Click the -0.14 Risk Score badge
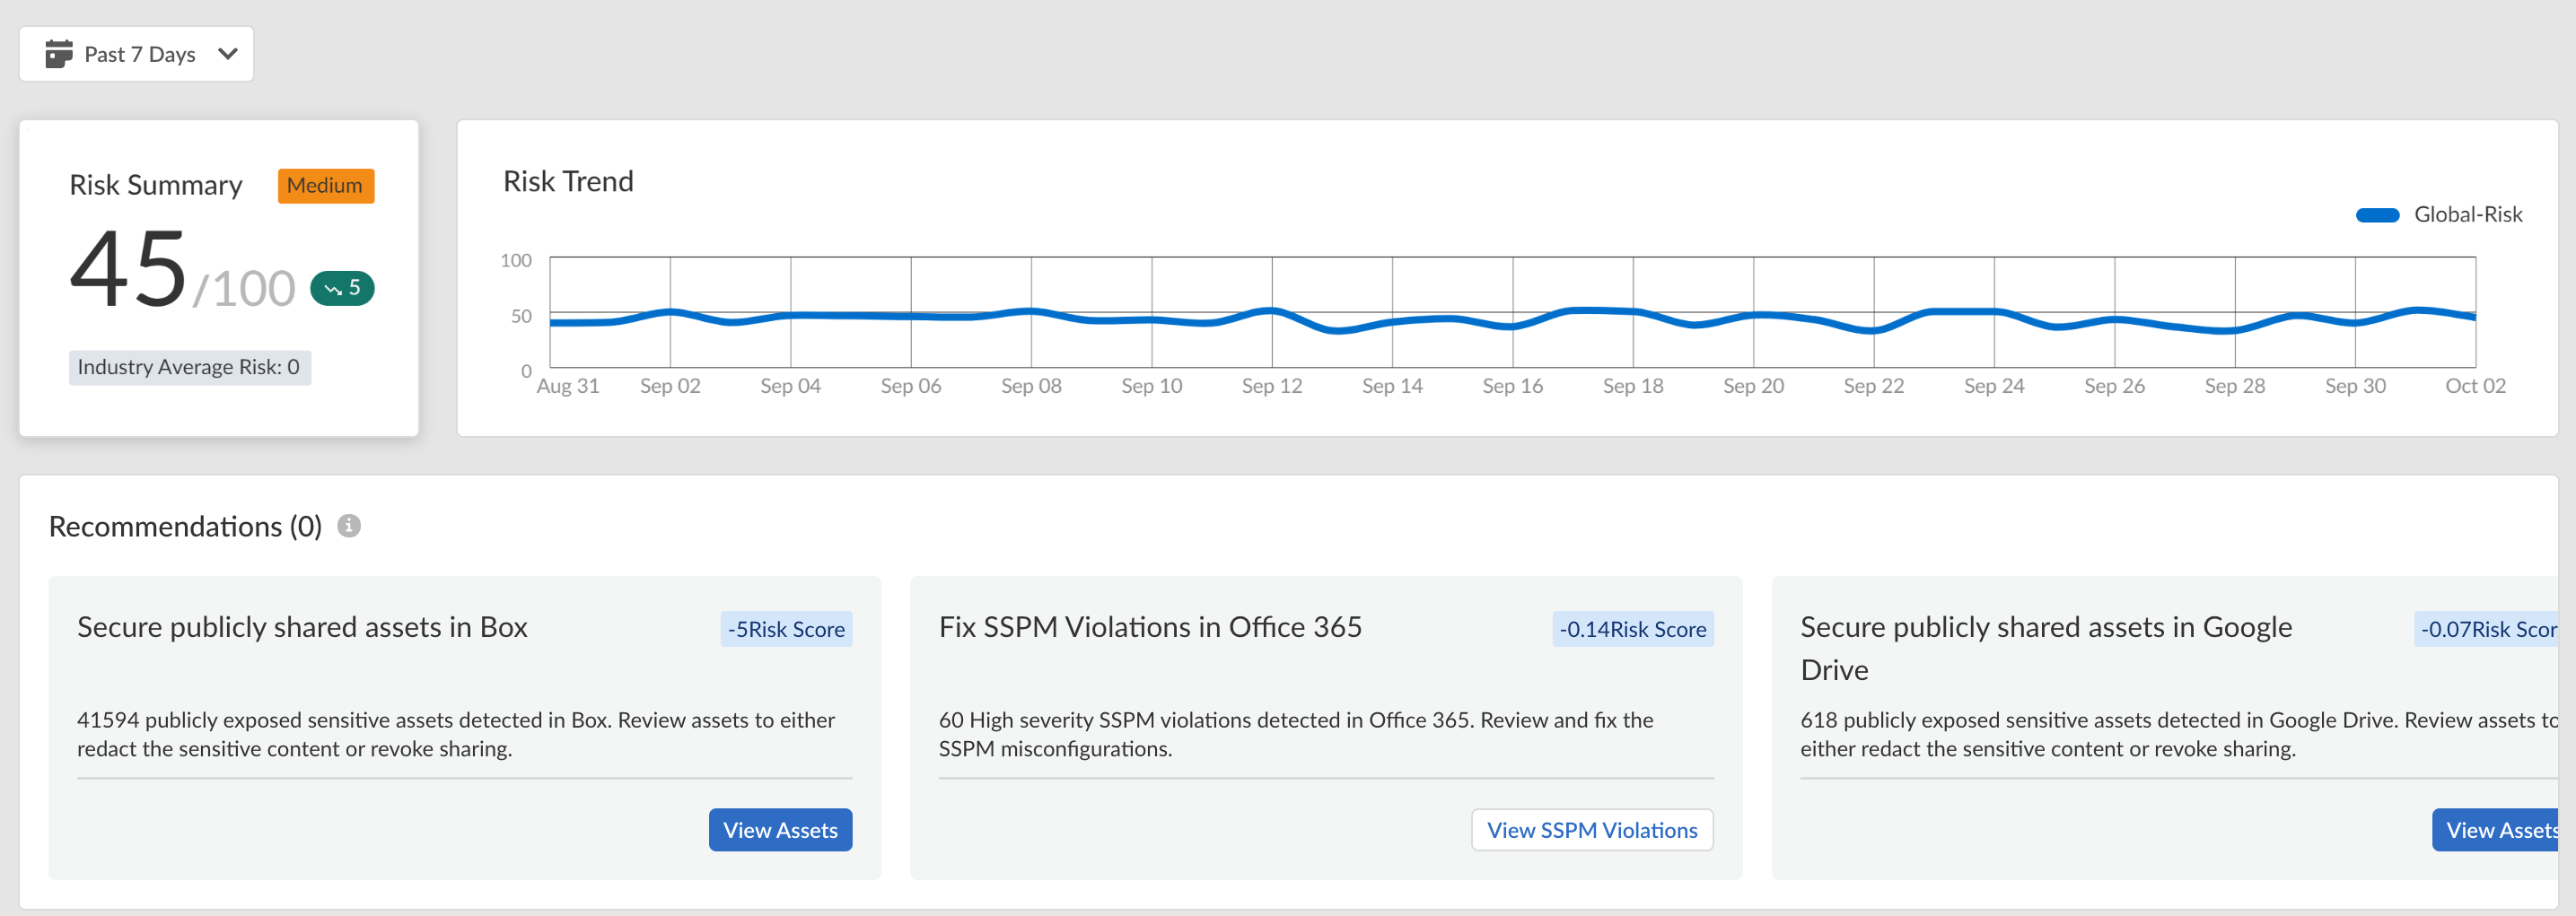2576x916 pixels. (1632, 629)
